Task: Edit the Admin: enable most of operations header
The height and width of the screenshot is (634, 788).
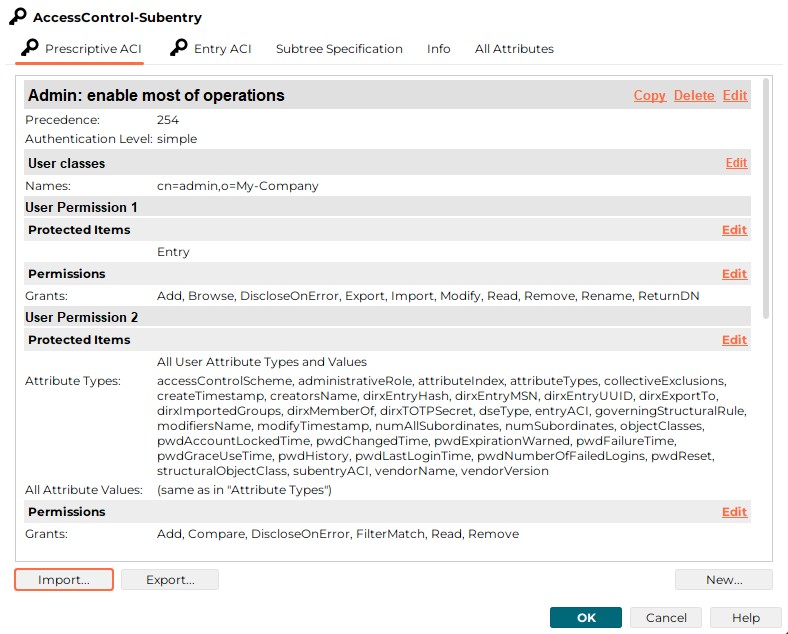Action: tap(735, 95)
